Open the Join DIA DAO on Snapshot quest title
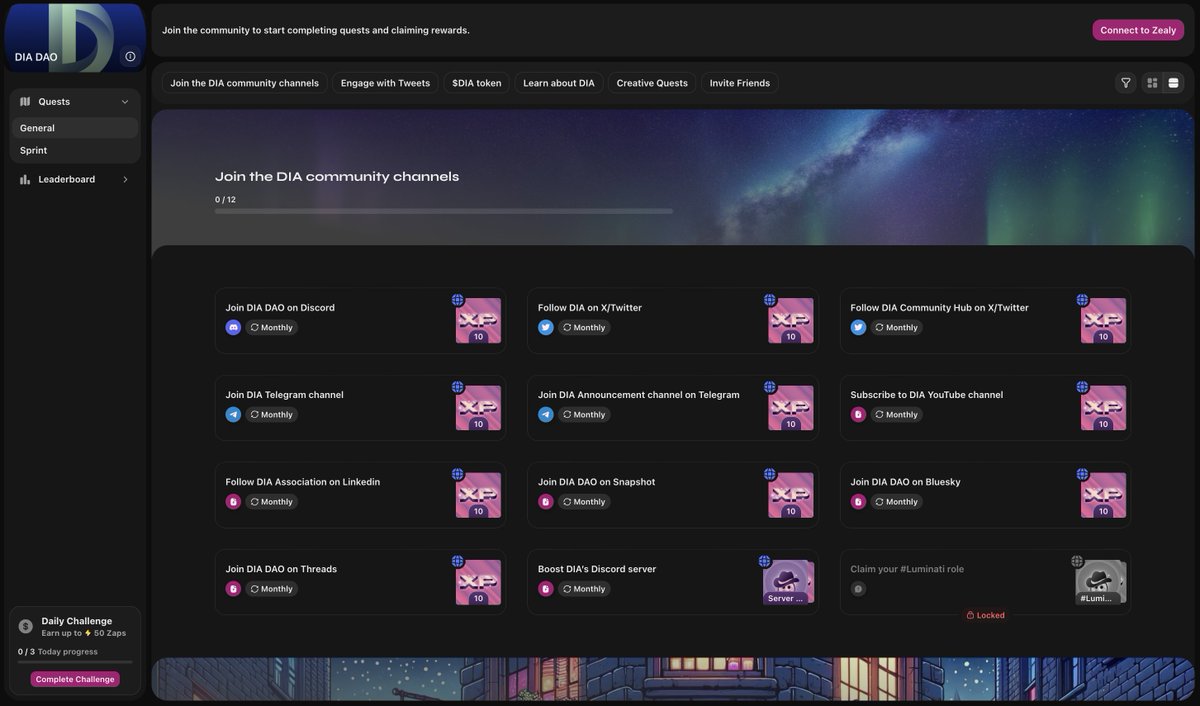 coord(596,482)
